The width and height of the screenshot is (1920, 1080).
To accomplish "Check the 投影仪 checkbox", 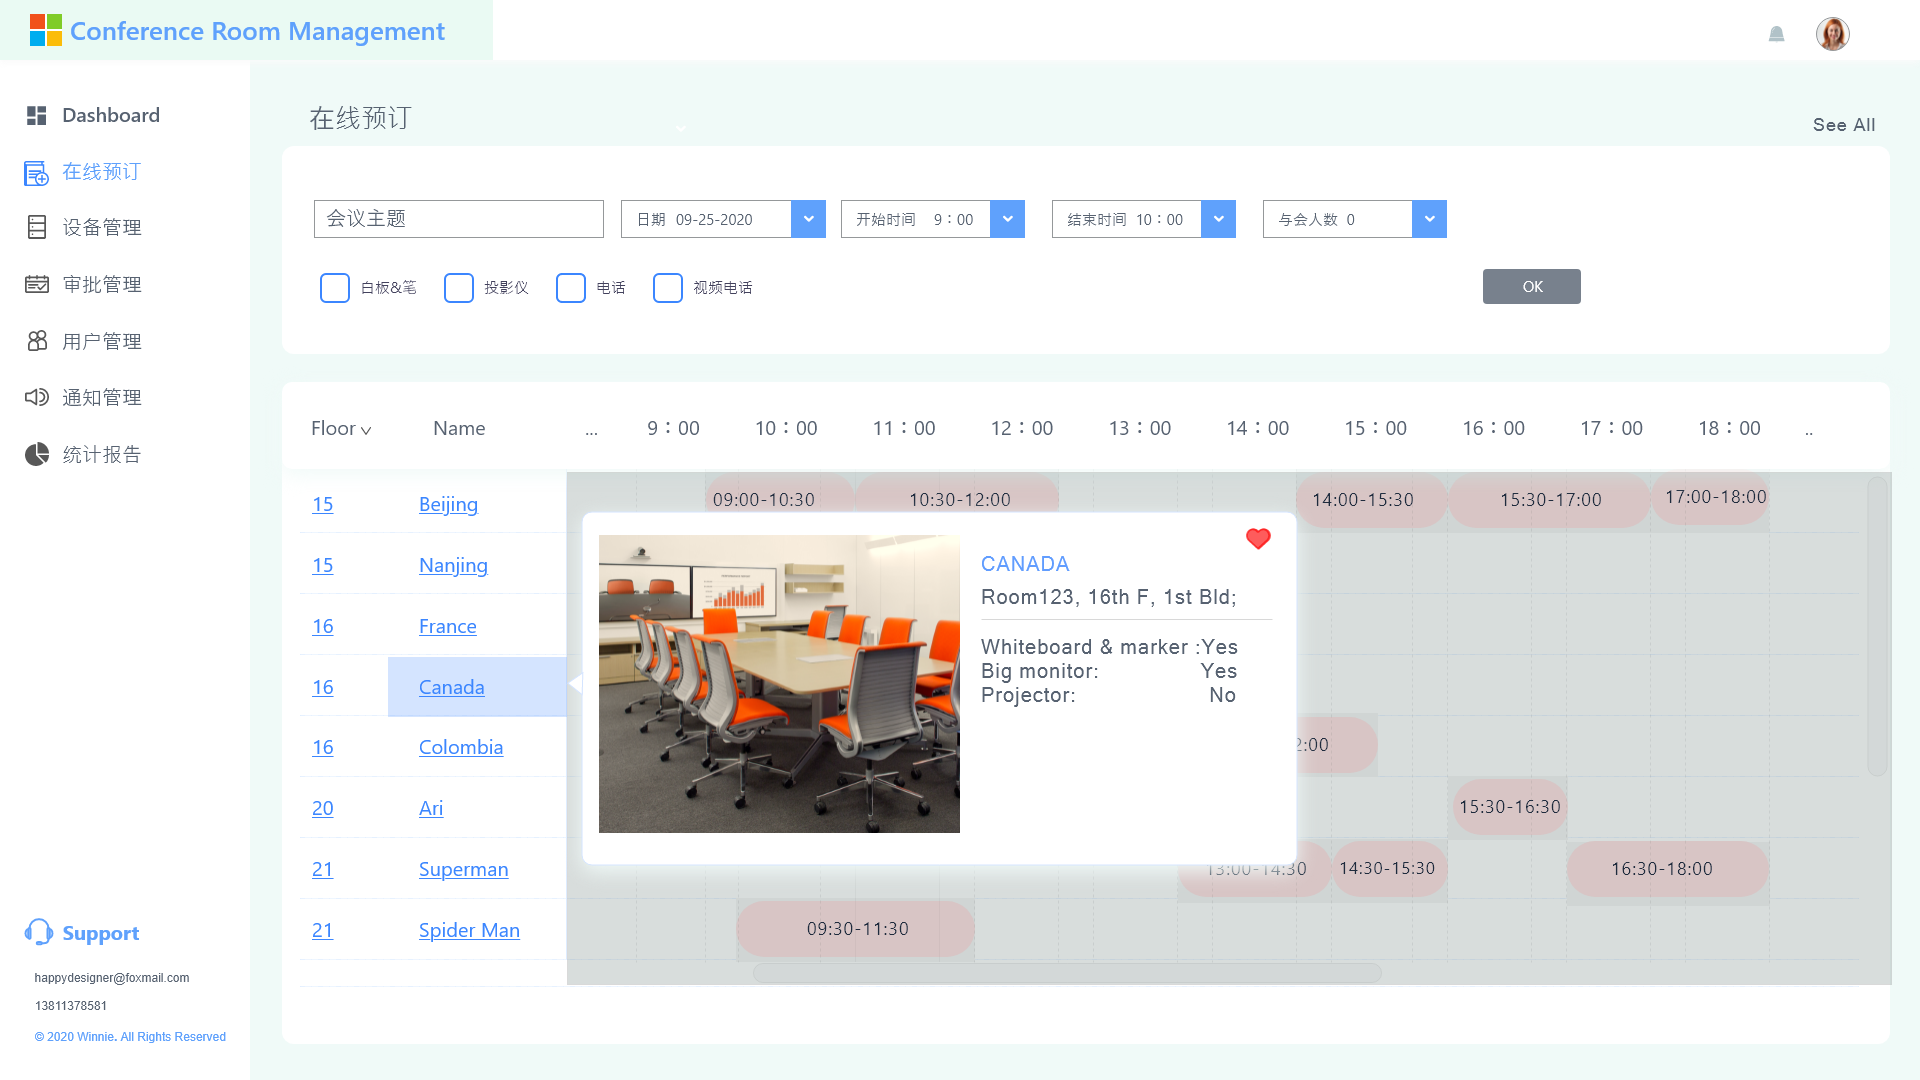I will (459, 288).
